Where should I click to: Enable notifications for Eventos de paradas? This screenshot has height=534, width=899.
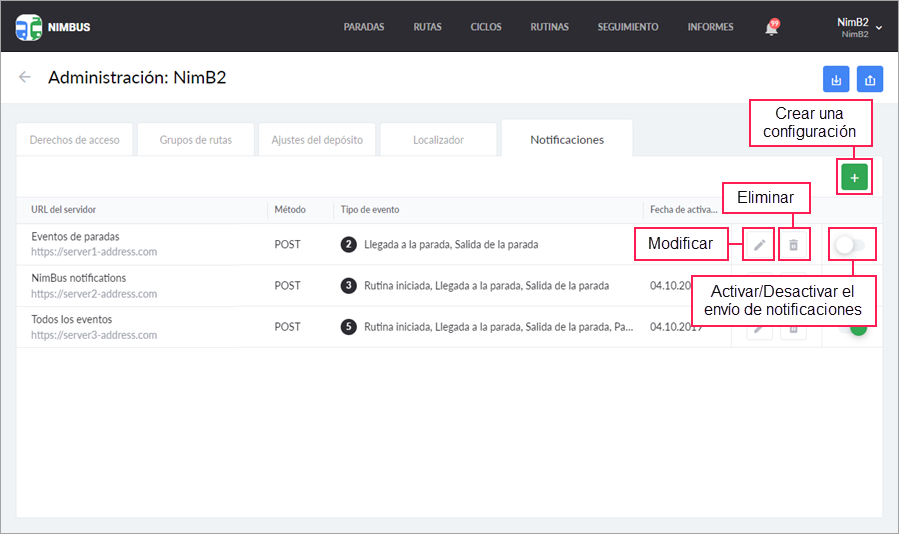pyautogui.click(x=851, y=244)
